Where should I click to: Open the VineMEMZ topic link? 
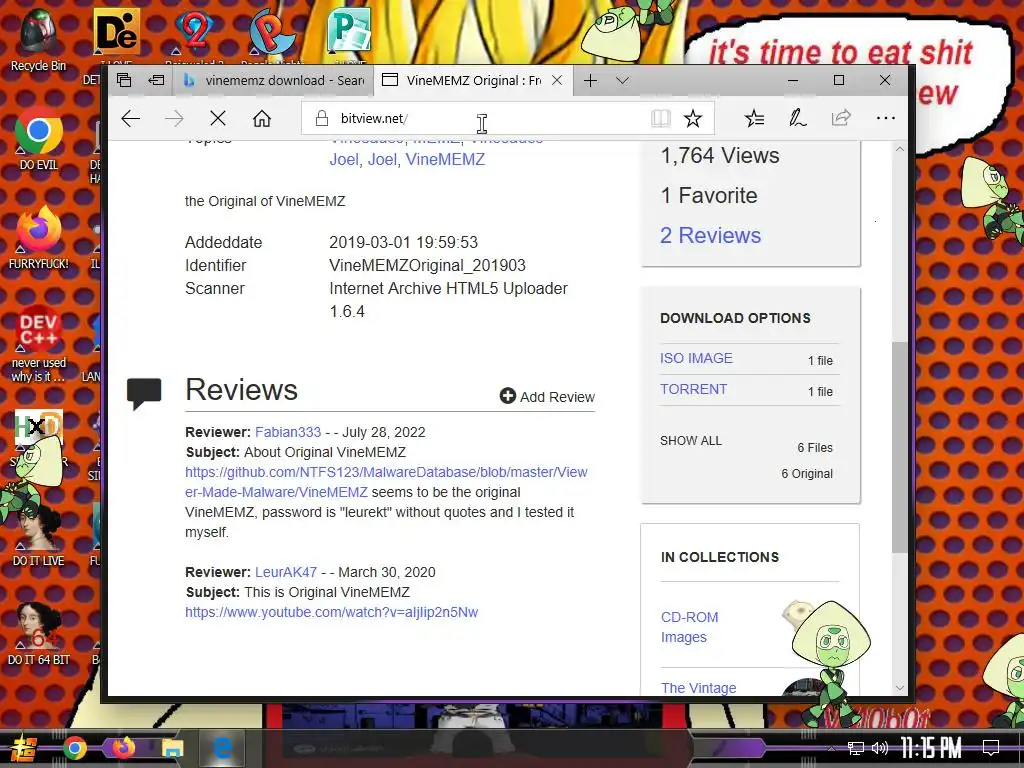[445, 159]
